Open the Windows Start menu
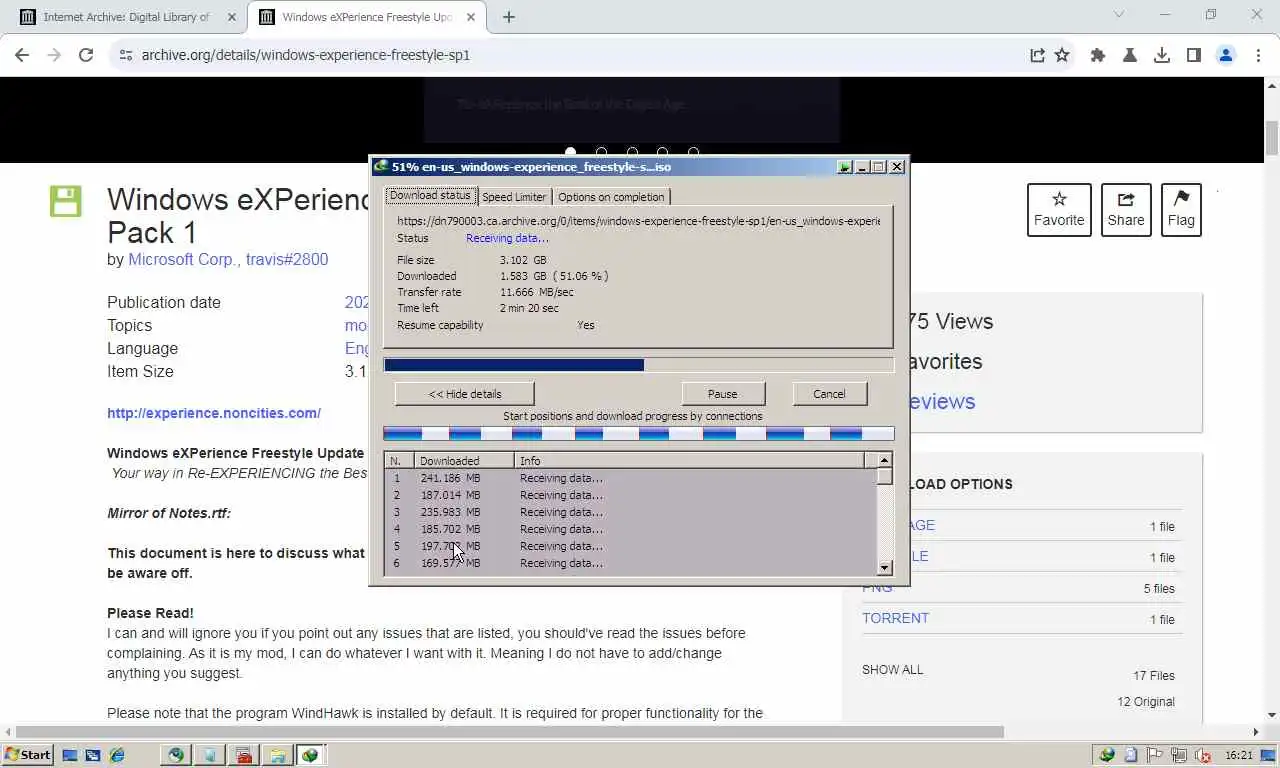This screenshot has width=1280, height=768. pos(28,755)
